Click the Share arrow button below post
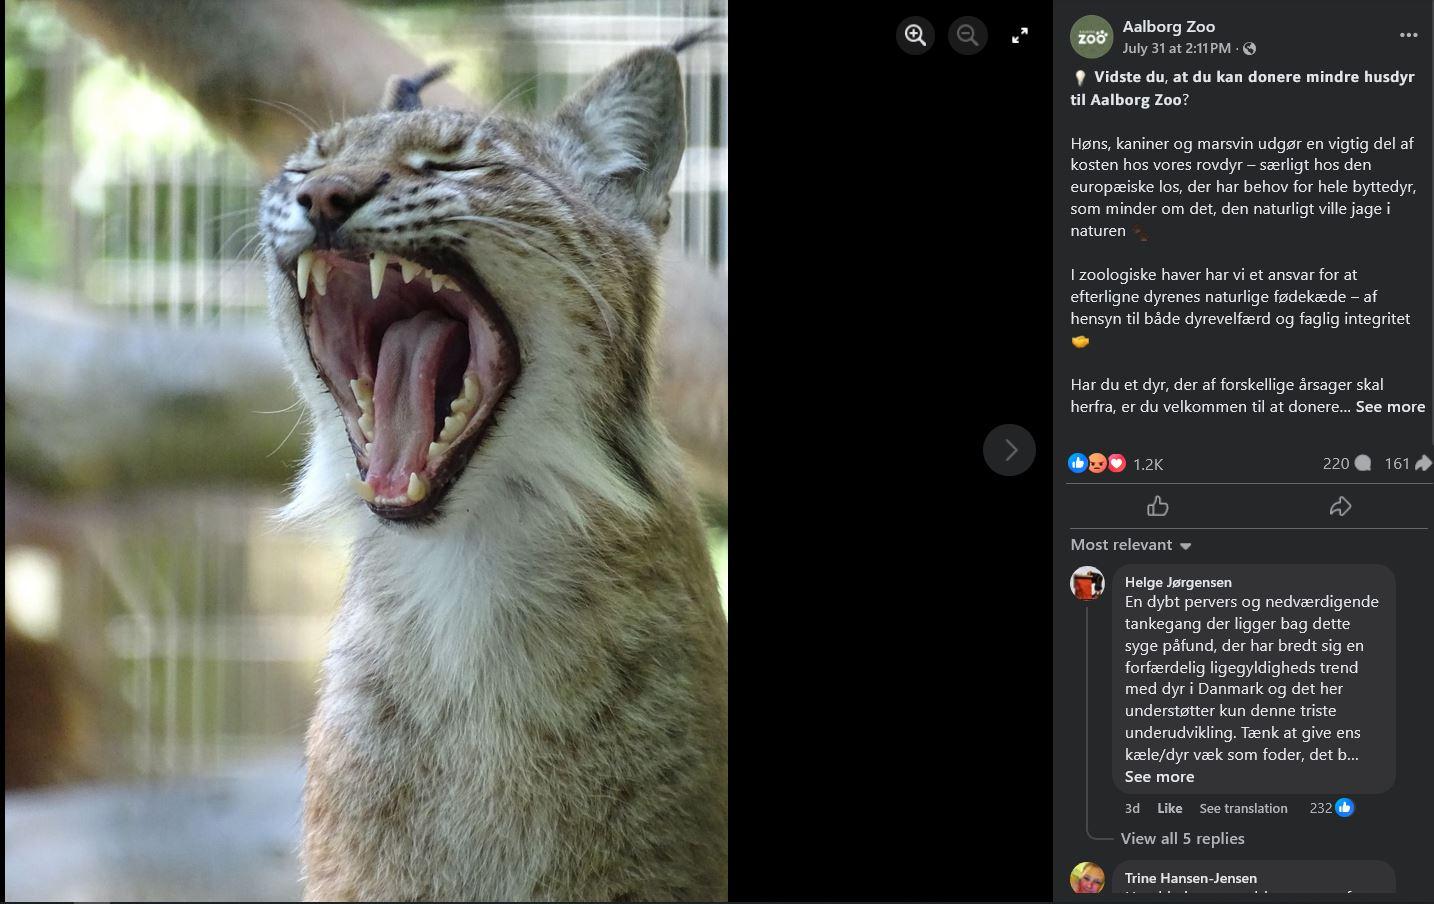The height and width of the screenshot is (904, 1434). click(x=1340, y=507)
